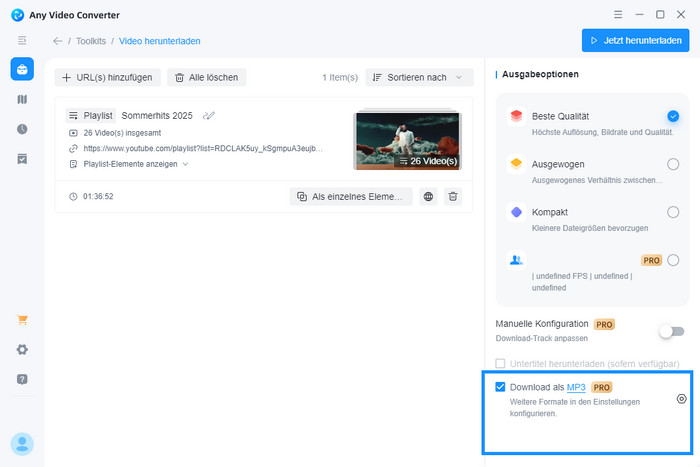The height and width of the screenshot is (467, 700).
Task: Click the Ausgabeoptionen heading
Action: (540, 74)
